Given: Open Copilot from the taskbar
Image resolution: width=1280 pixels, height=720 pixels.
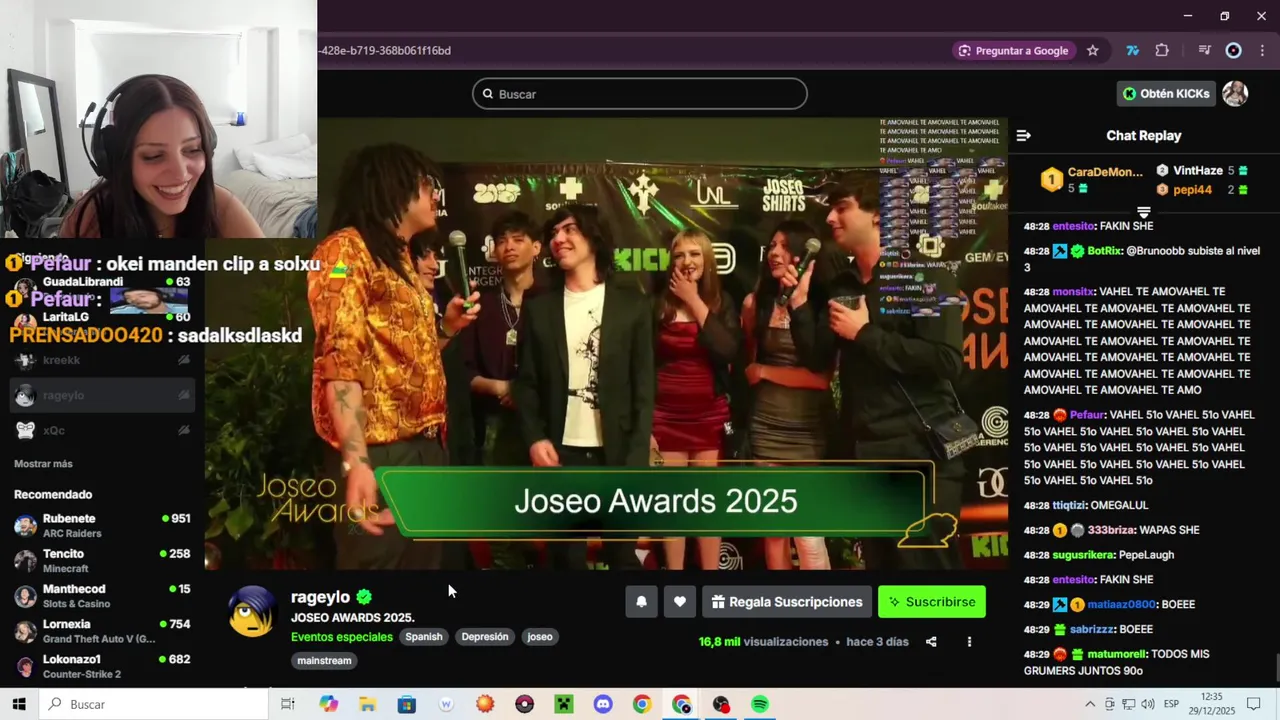Looking at the screenshot, I should 329,704.
